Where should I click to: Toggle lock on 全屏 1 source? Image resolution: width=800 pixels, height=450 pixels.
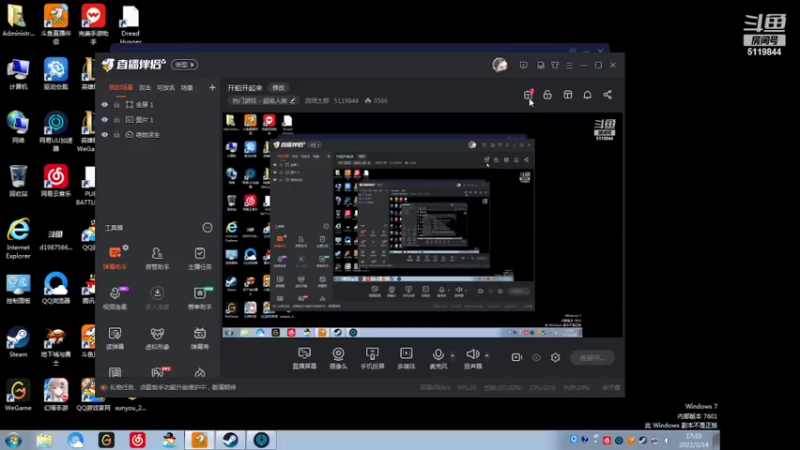tap(117, 105)
